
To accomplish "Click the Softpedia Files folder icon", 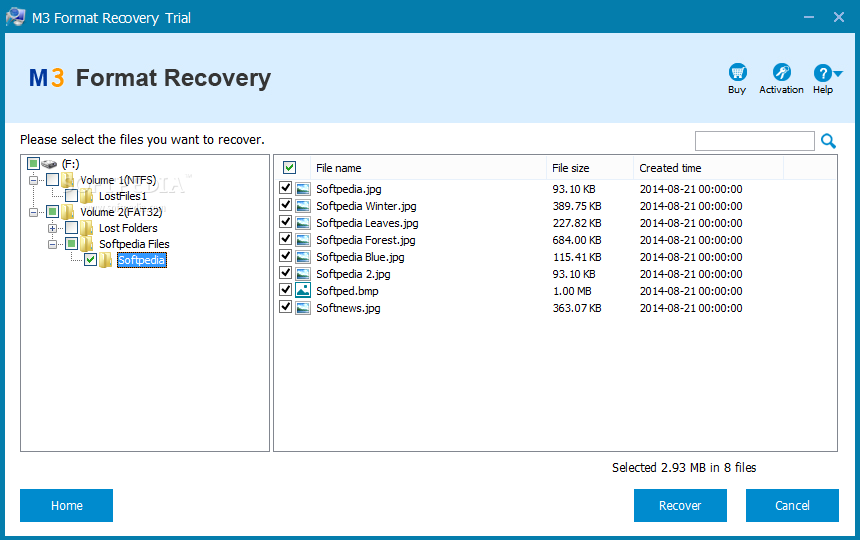I will 87,243.
